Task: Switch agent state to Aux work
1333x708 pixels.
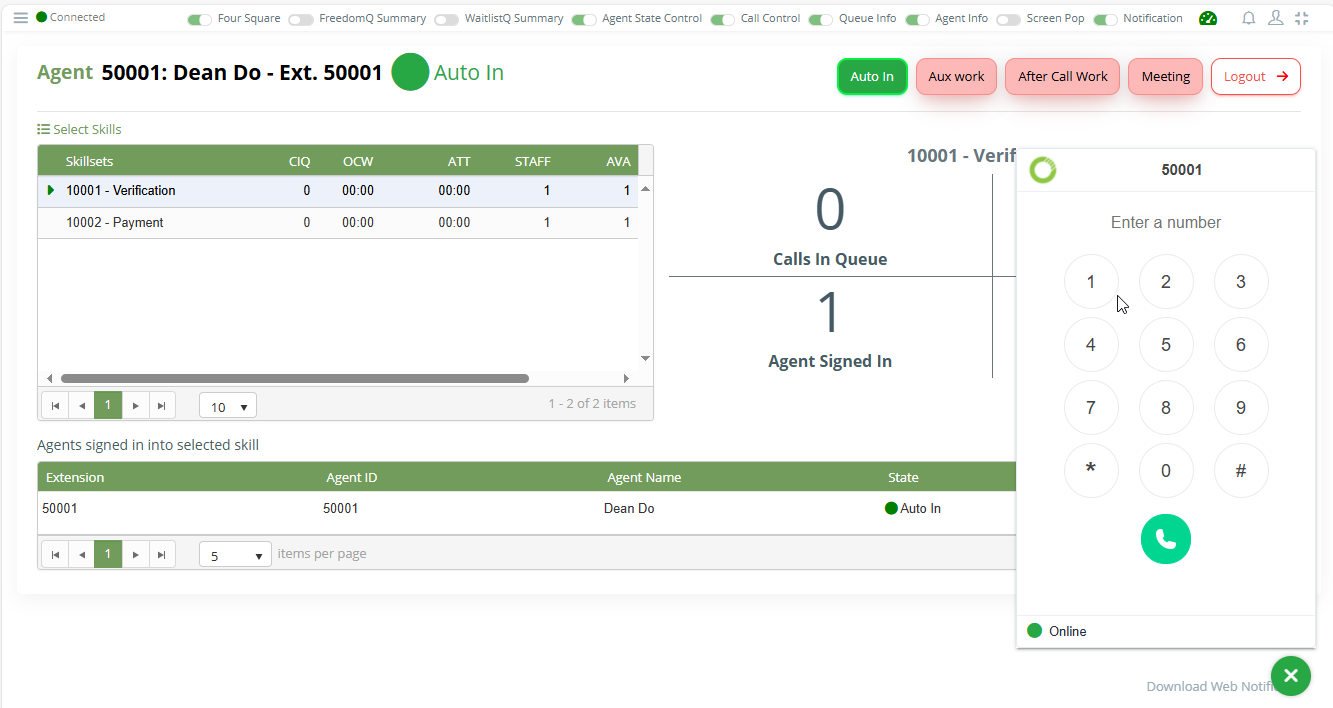Action: [x=956, y=77]
